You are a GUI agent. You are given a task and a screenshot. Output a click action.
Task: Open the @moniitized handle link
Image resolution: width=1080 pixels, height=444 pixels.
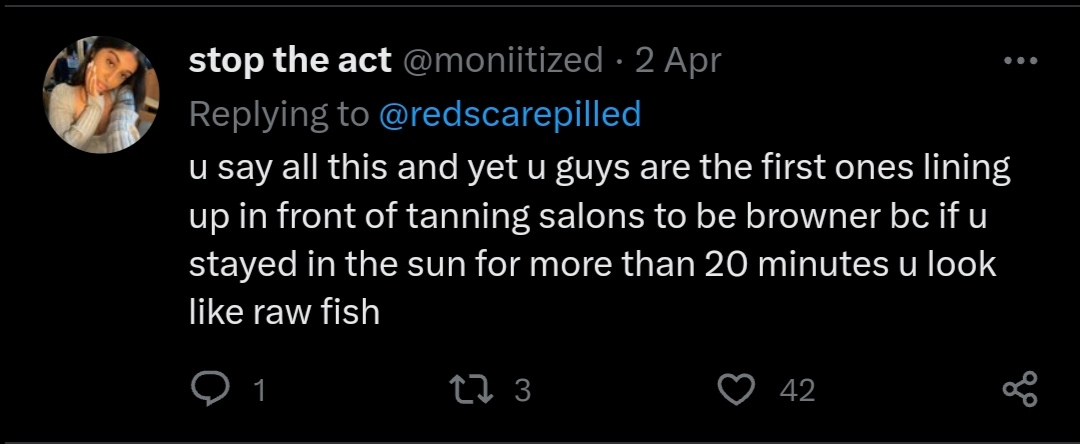coord(503,61)
